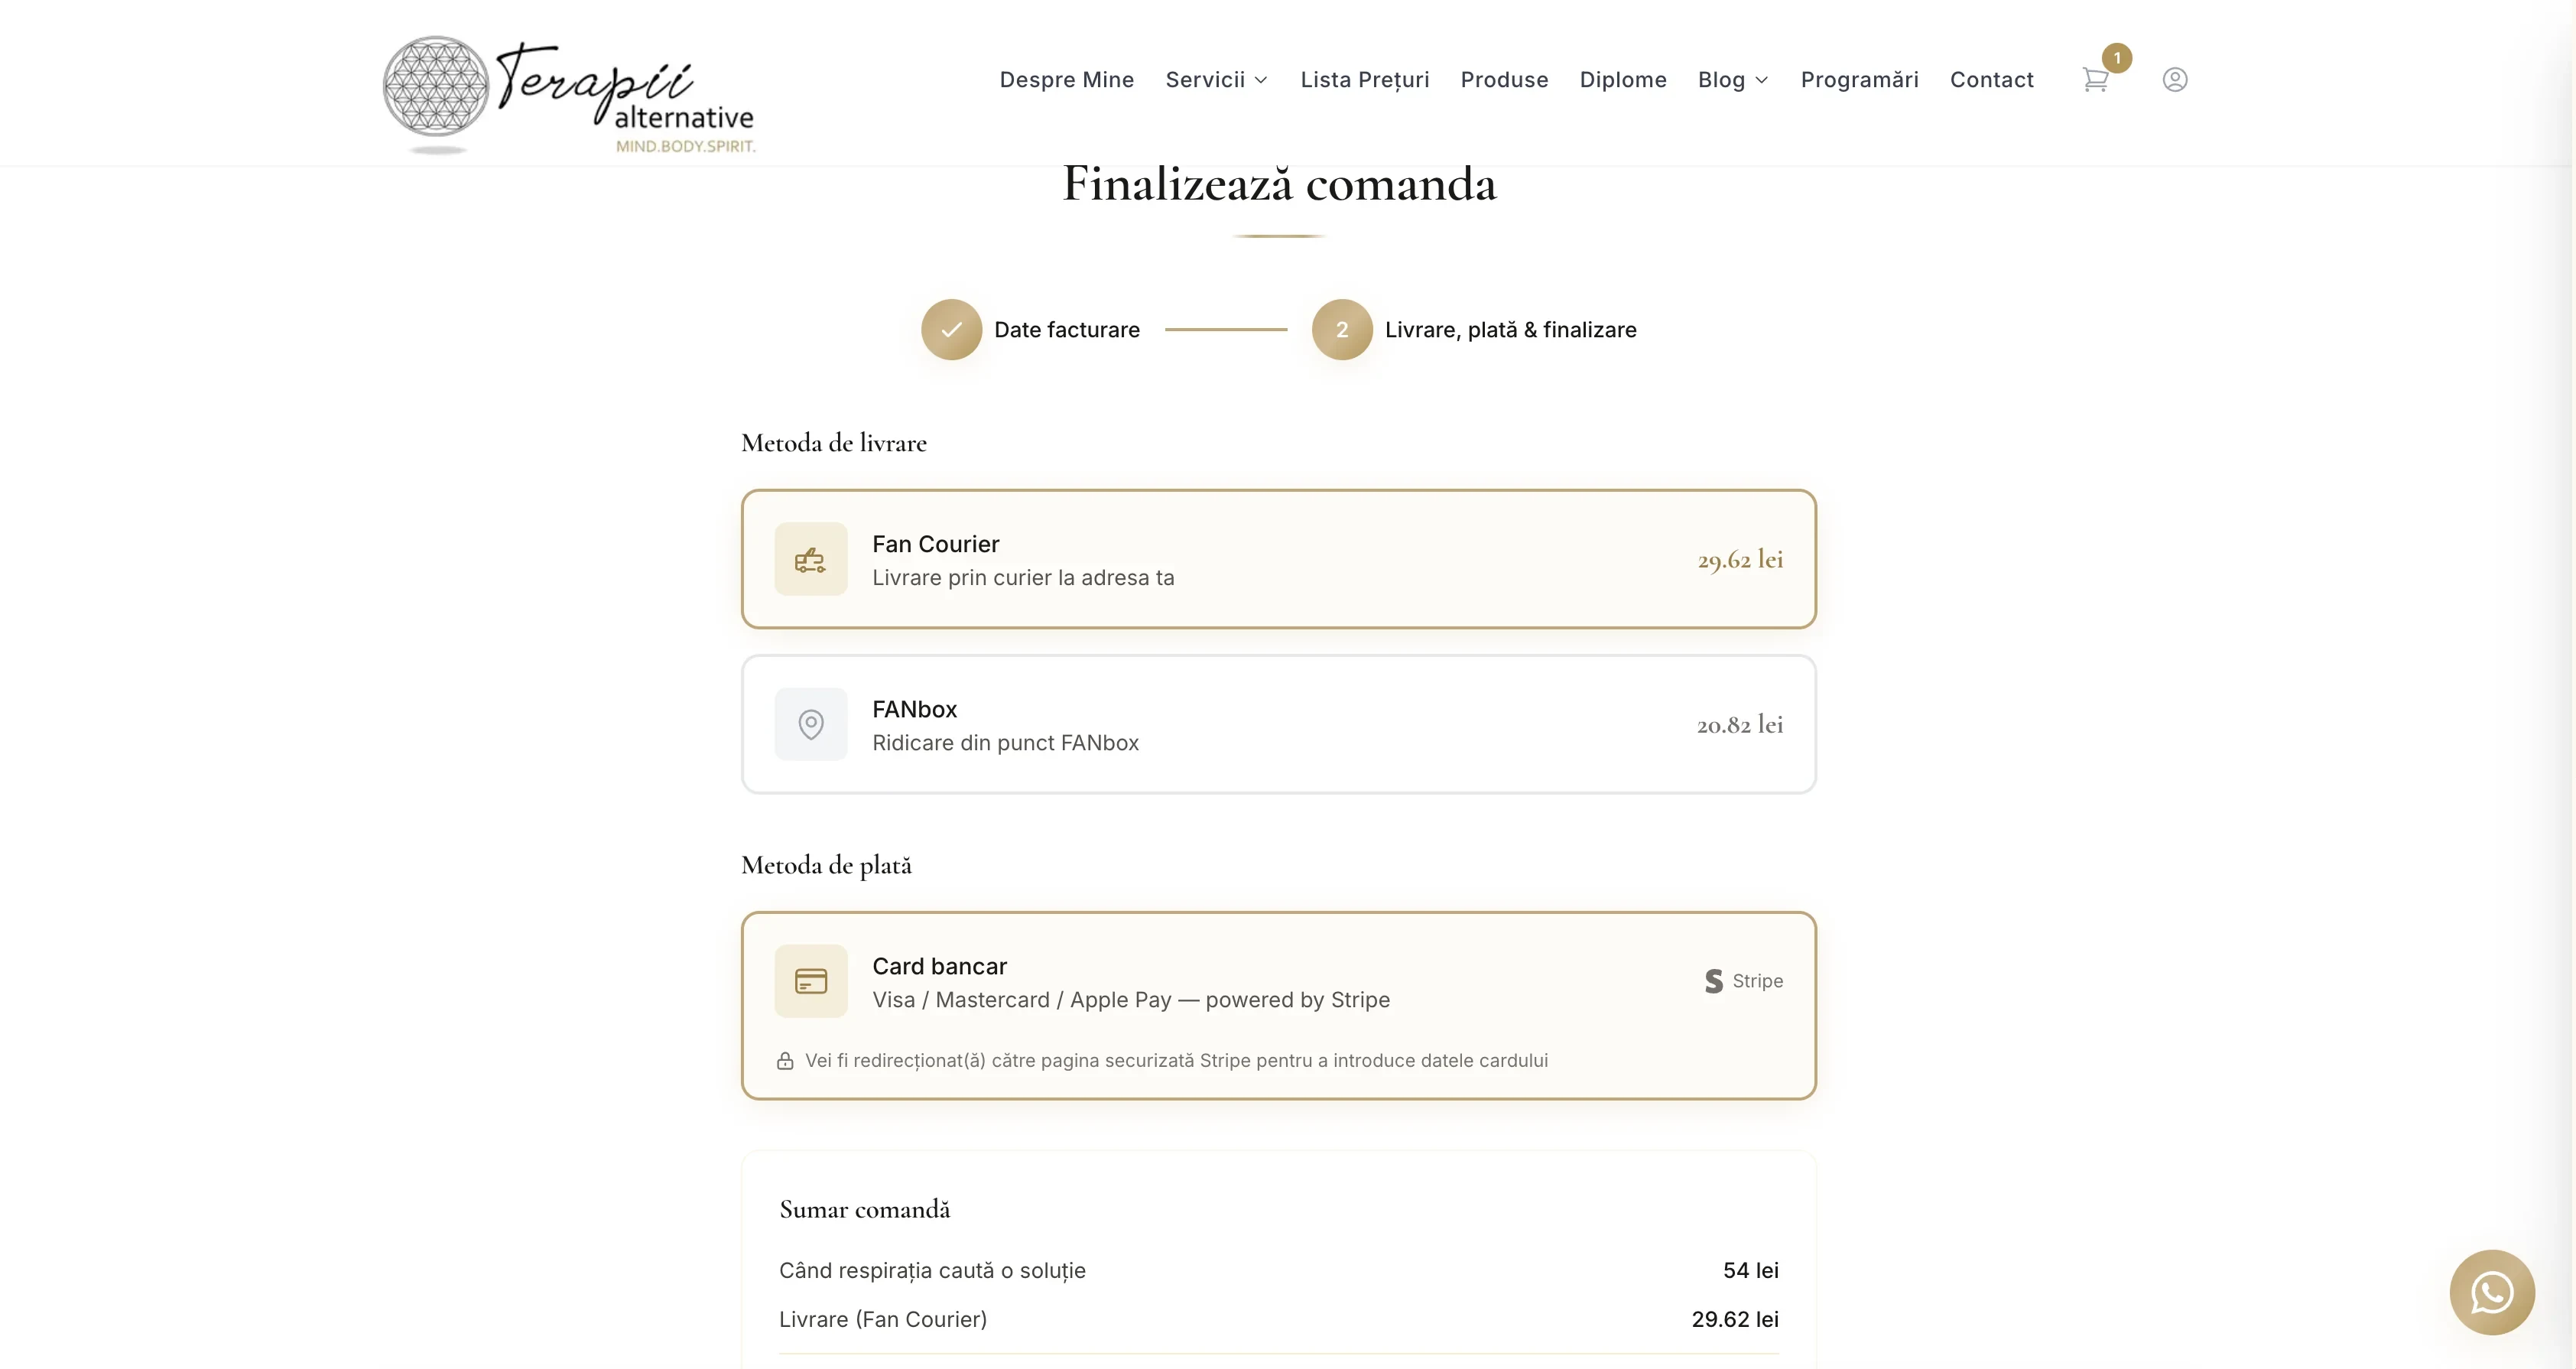Image resolution: width=2576 pixels, height=1369 pixels.
Task: Open the Produse menu item
Action: [1504, 80]
